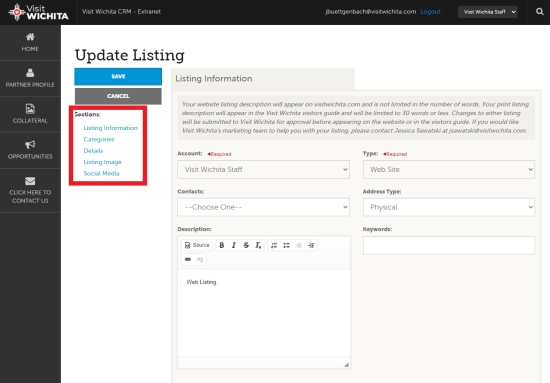The width and height of the screenshot is (550, 383).
Task: Click into the Keywords input field
Action: [449, 245]
